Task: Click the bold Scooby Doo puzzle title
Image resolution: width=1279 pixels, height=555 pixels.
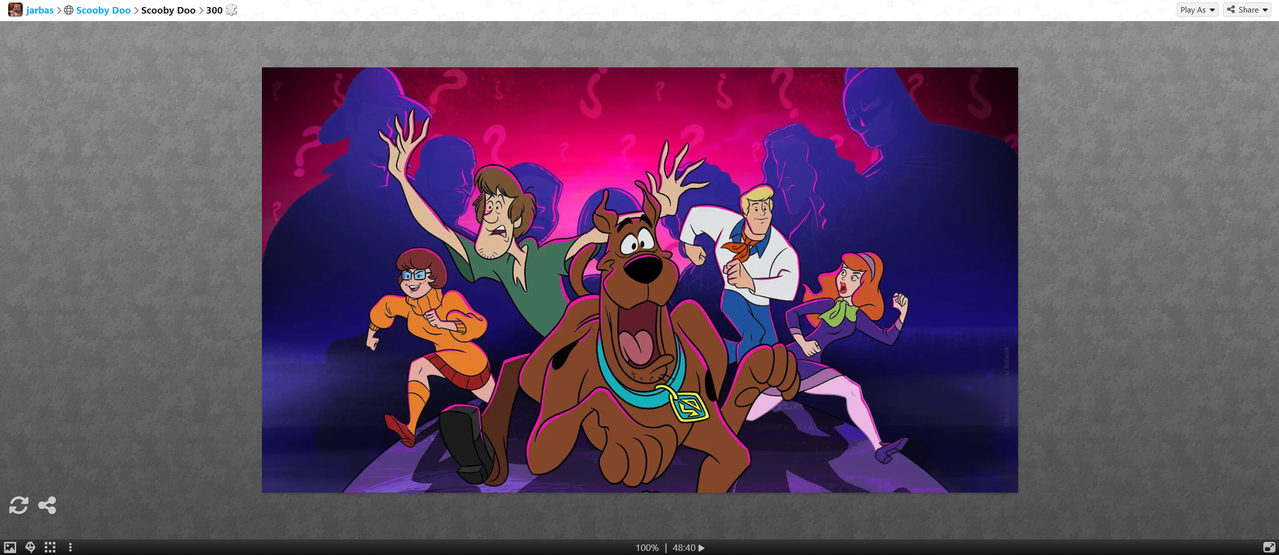Action: (x=168, y=10)
